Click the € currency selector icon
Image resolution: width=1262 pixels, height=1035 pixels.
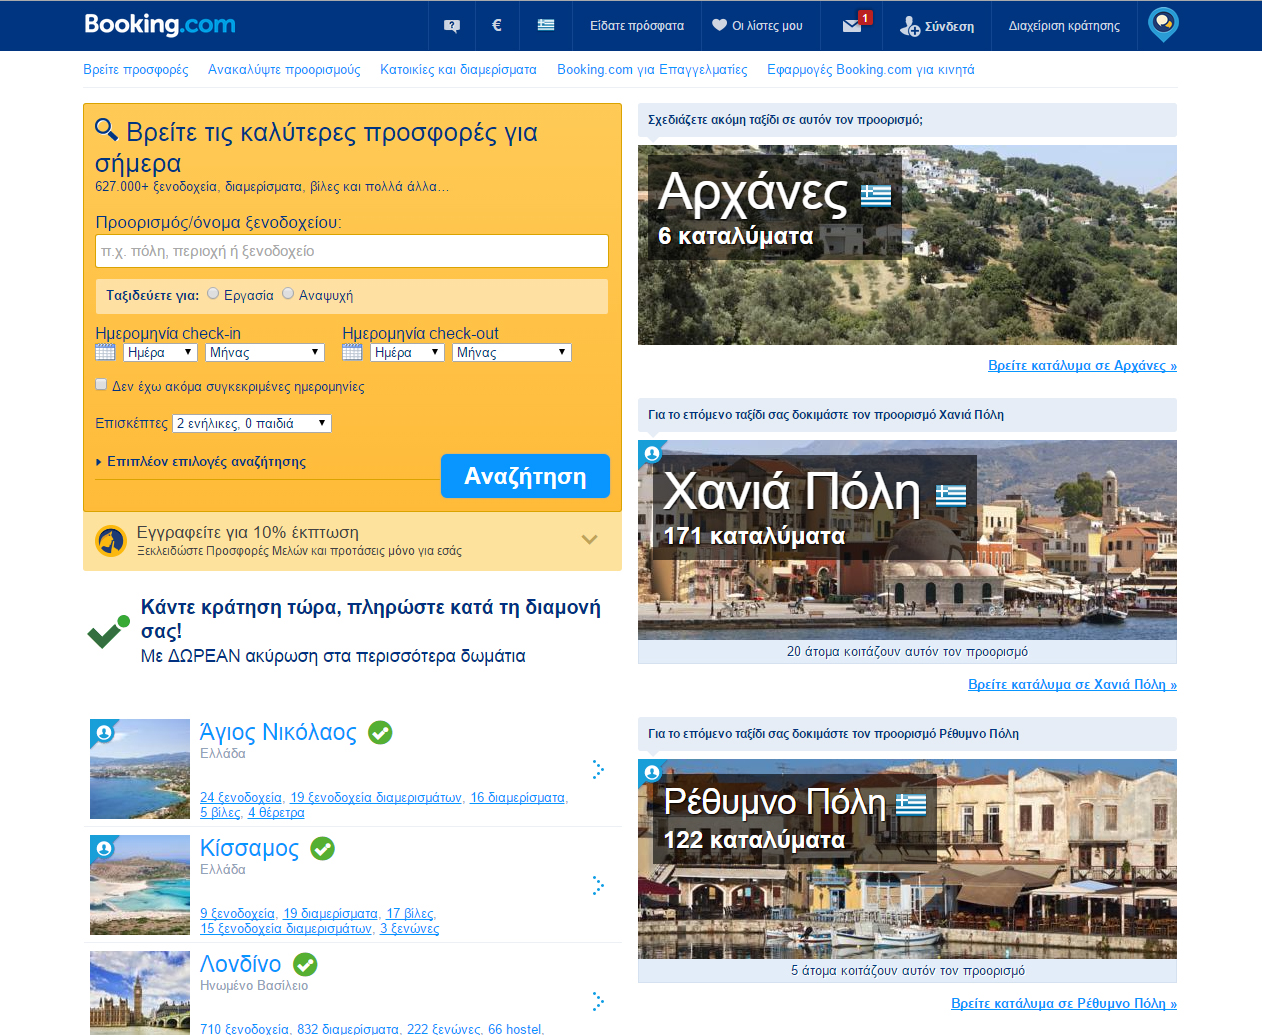coord(496,25)
